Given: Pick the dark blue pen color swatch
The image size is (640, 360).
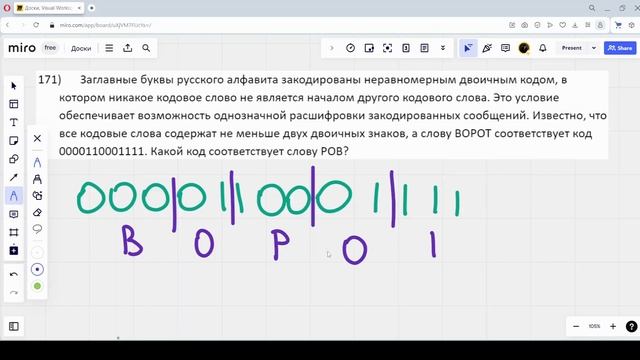Looking at the screenshot, I should click(37, 269).
